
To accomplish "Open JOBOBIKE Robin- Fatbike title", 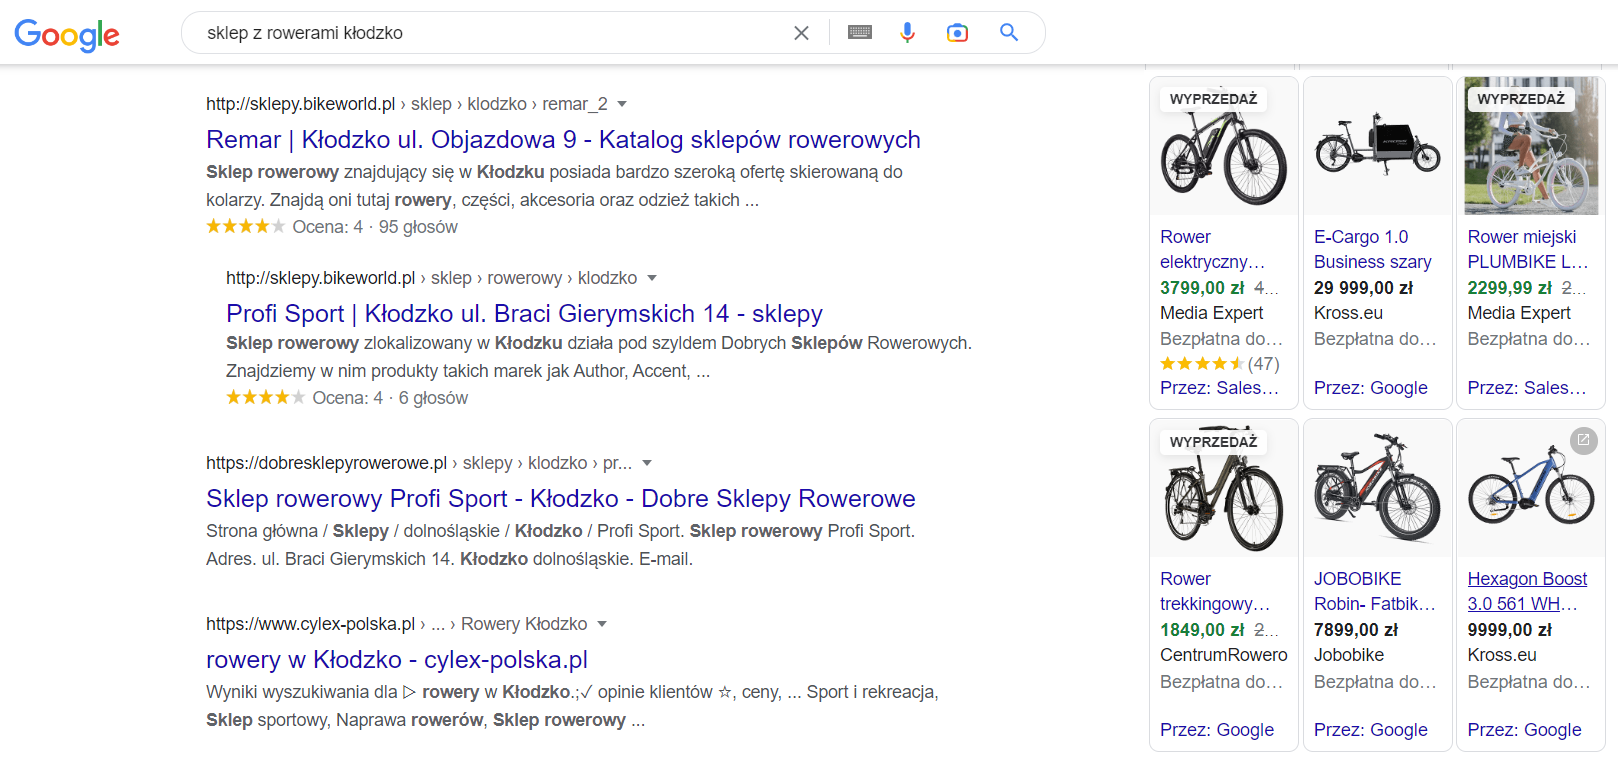I will pos(1374,591).
